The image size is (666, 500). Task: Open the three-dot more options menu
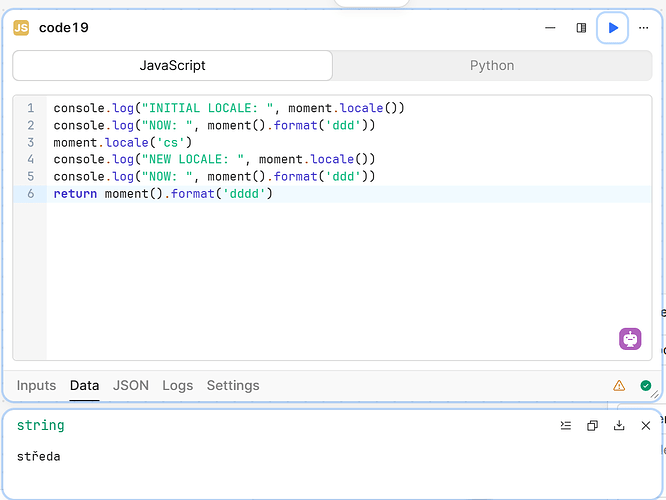coord(644,28)
